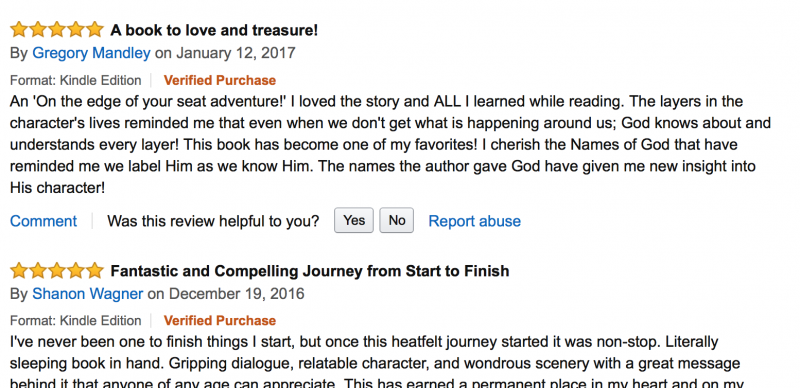Click the second star of Gregory Mandley's rating
This screenshot has width=800, height=388.
[x=38, y=30]
